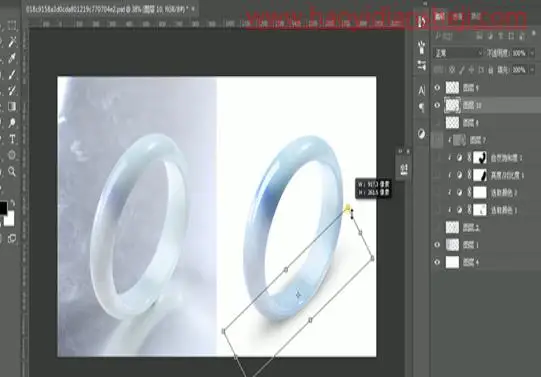This screenshot has width=541, height=377.
Task: Choose the History Brush tool
Action: [x=12, y=90]
